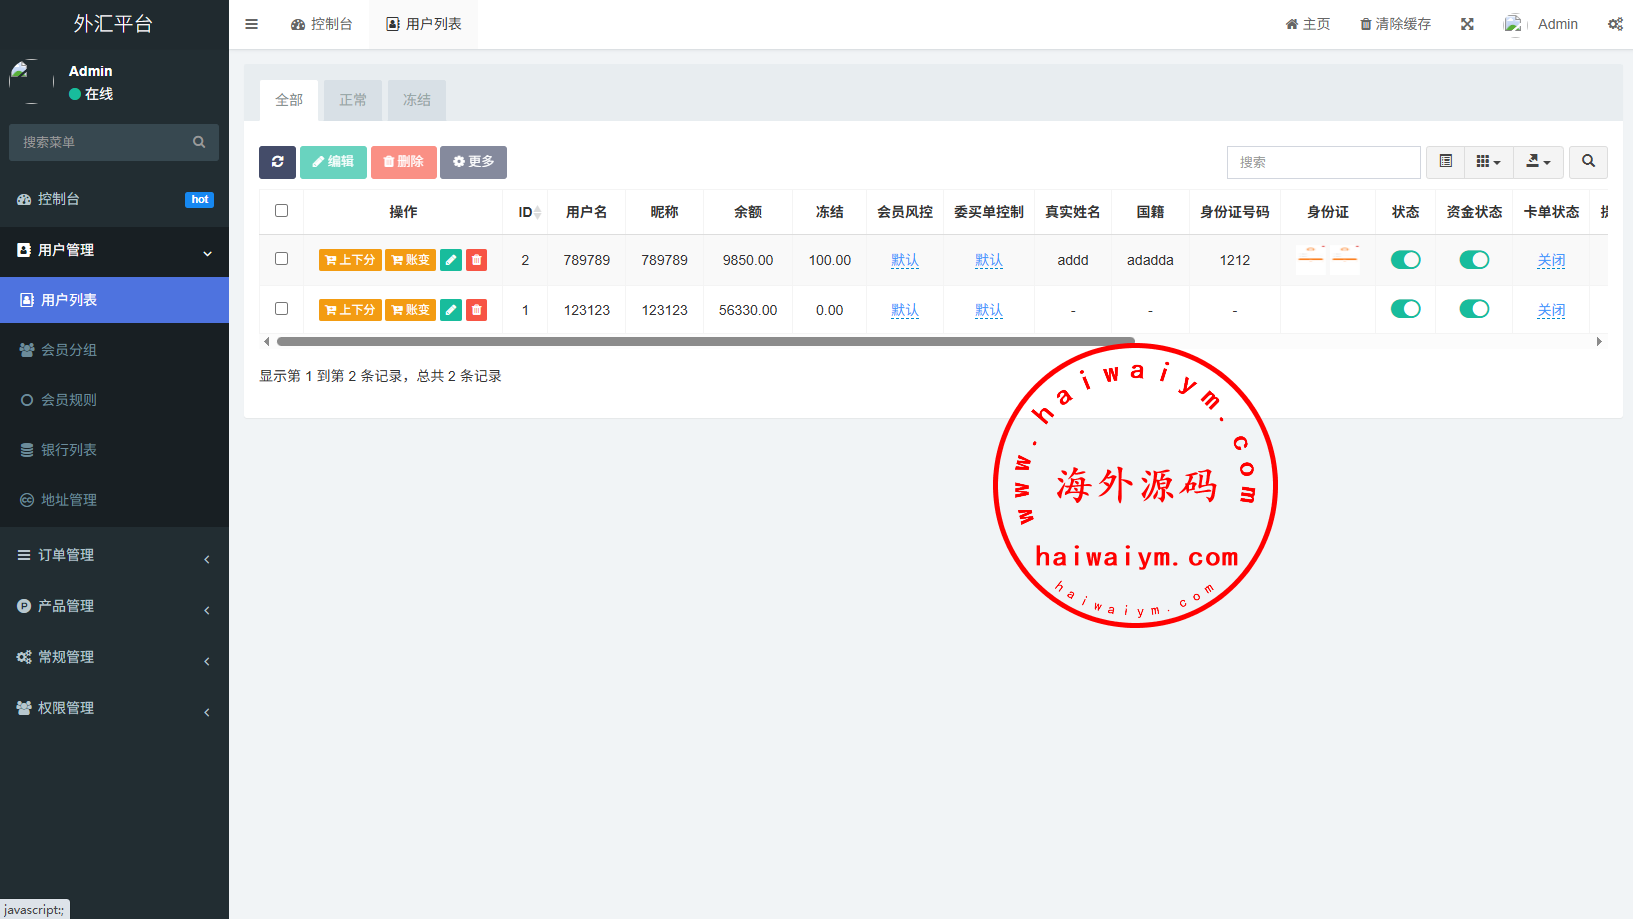Click 默认 link under 会员风控 for user 123123
The height and width of the screenshot is (919, 1633).
click(x=904, y=310)
